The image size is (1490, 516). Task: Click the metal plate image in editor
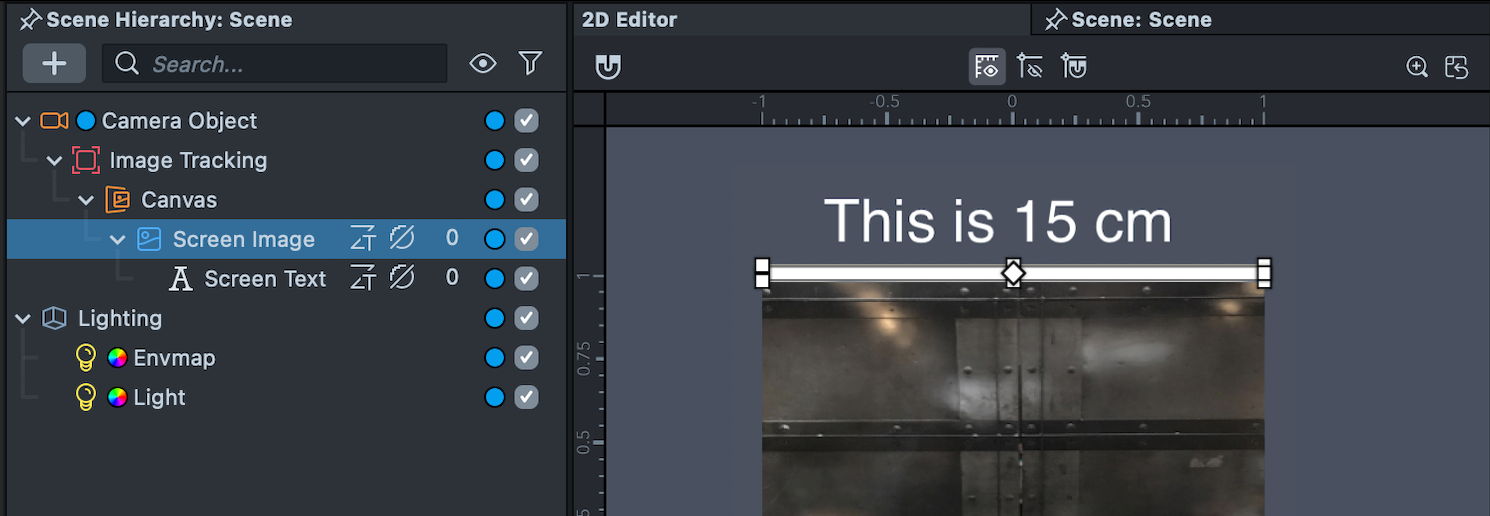(1013, 400)
